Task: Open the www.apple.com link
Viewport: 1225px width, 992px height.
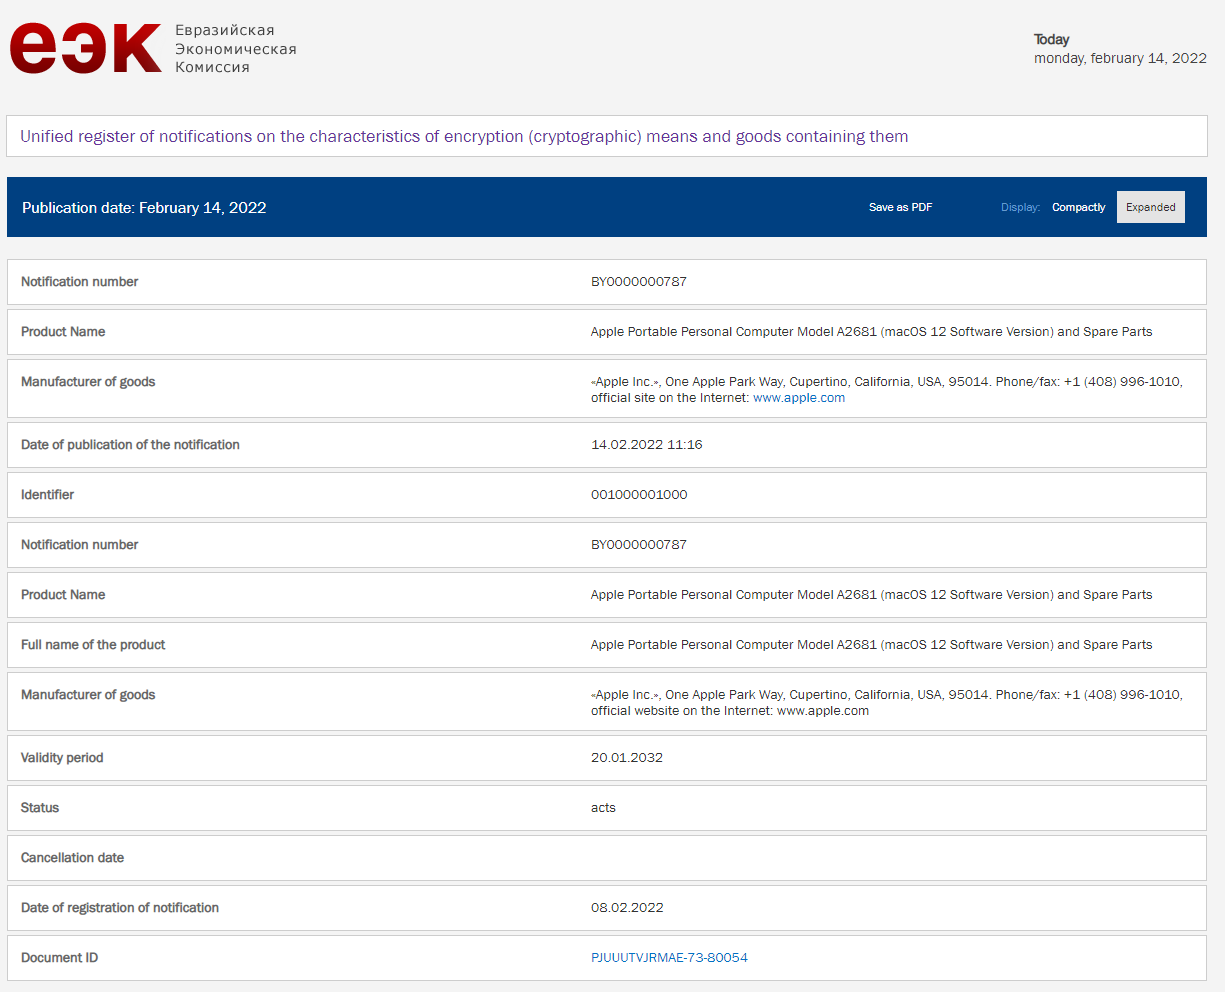Action: pyautogui.click(x=799, y=398)
